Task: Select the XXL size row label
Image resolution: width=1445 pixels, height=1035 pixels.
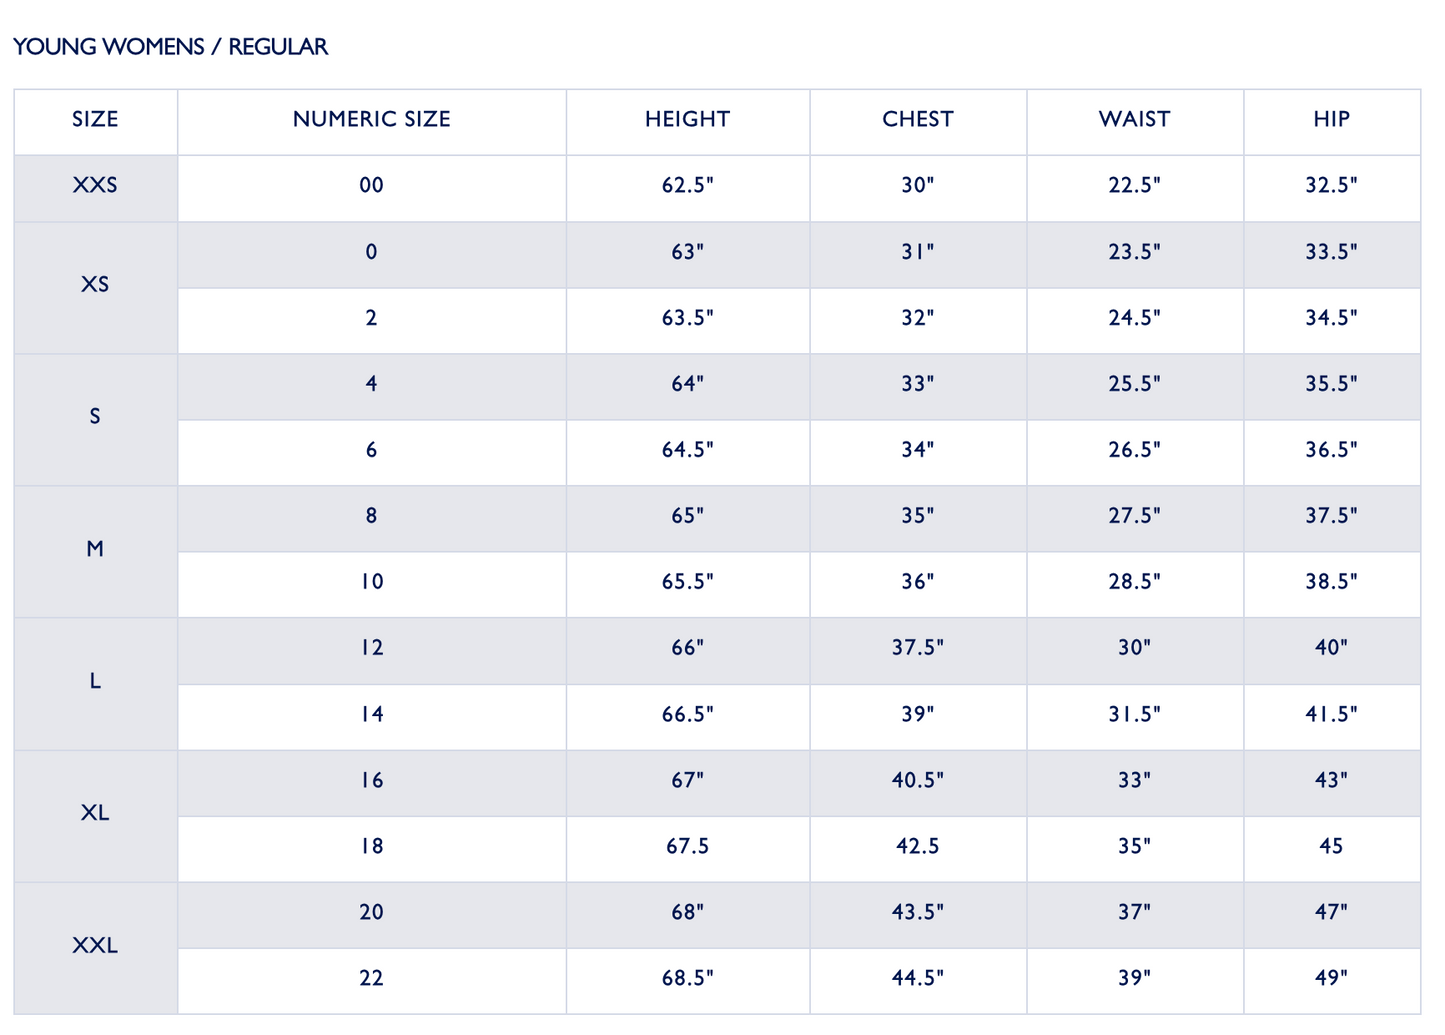Action: [96, 947]
